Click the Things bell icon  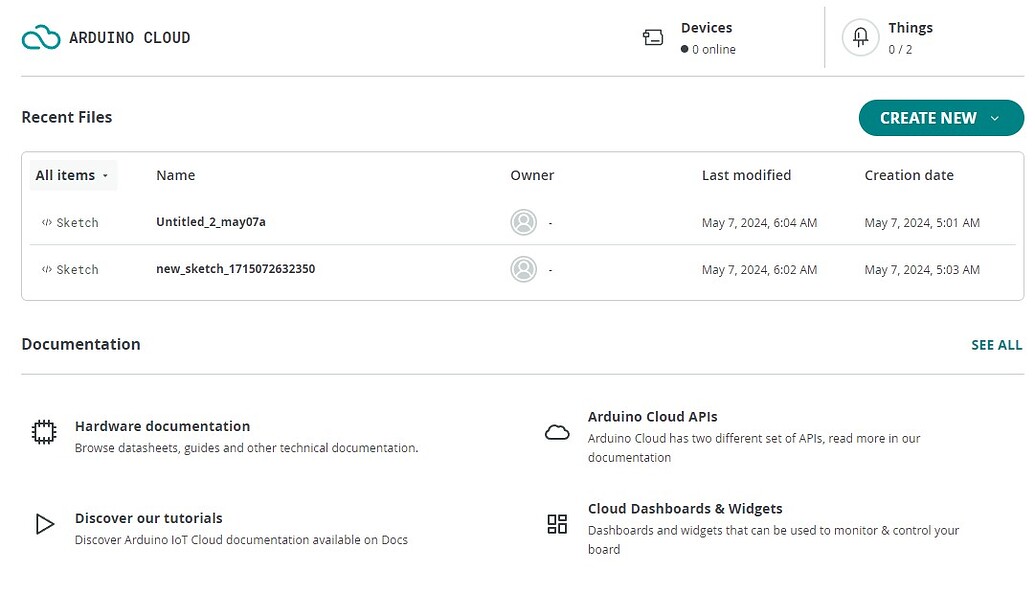tap(860, 38)
